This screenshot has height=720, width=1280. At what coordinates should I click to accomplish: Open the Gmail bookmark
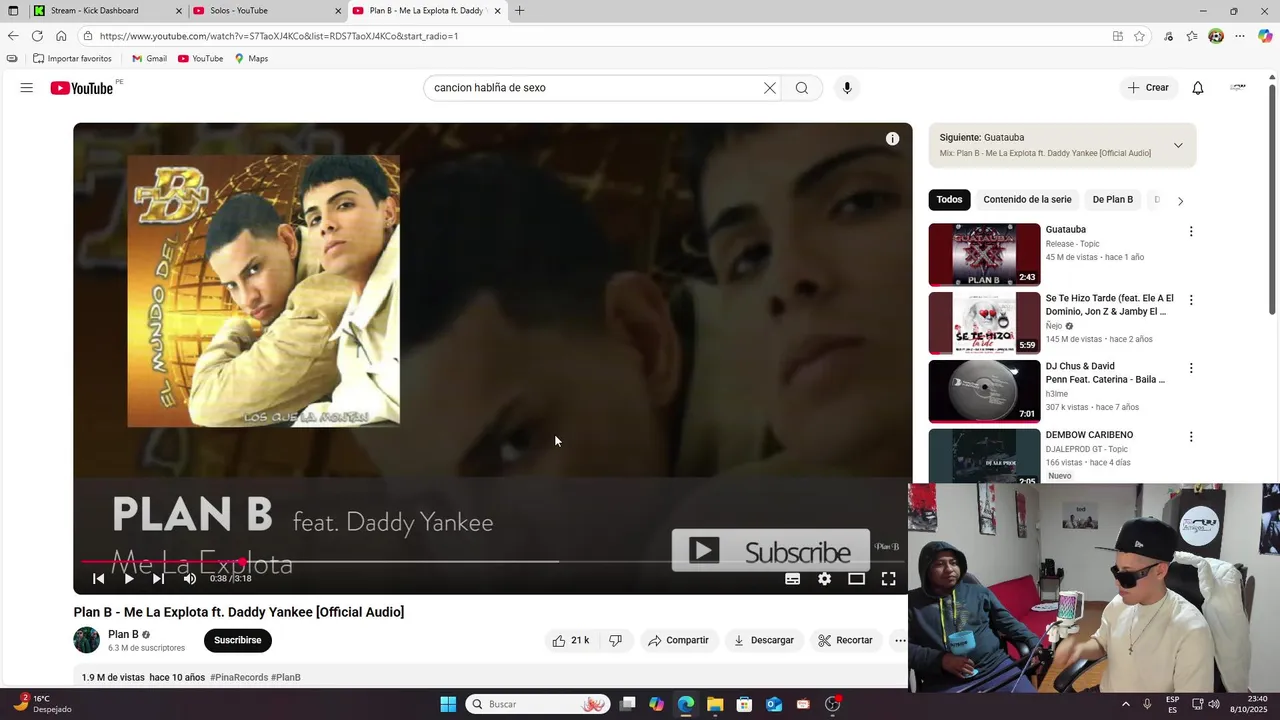(149, 59)
